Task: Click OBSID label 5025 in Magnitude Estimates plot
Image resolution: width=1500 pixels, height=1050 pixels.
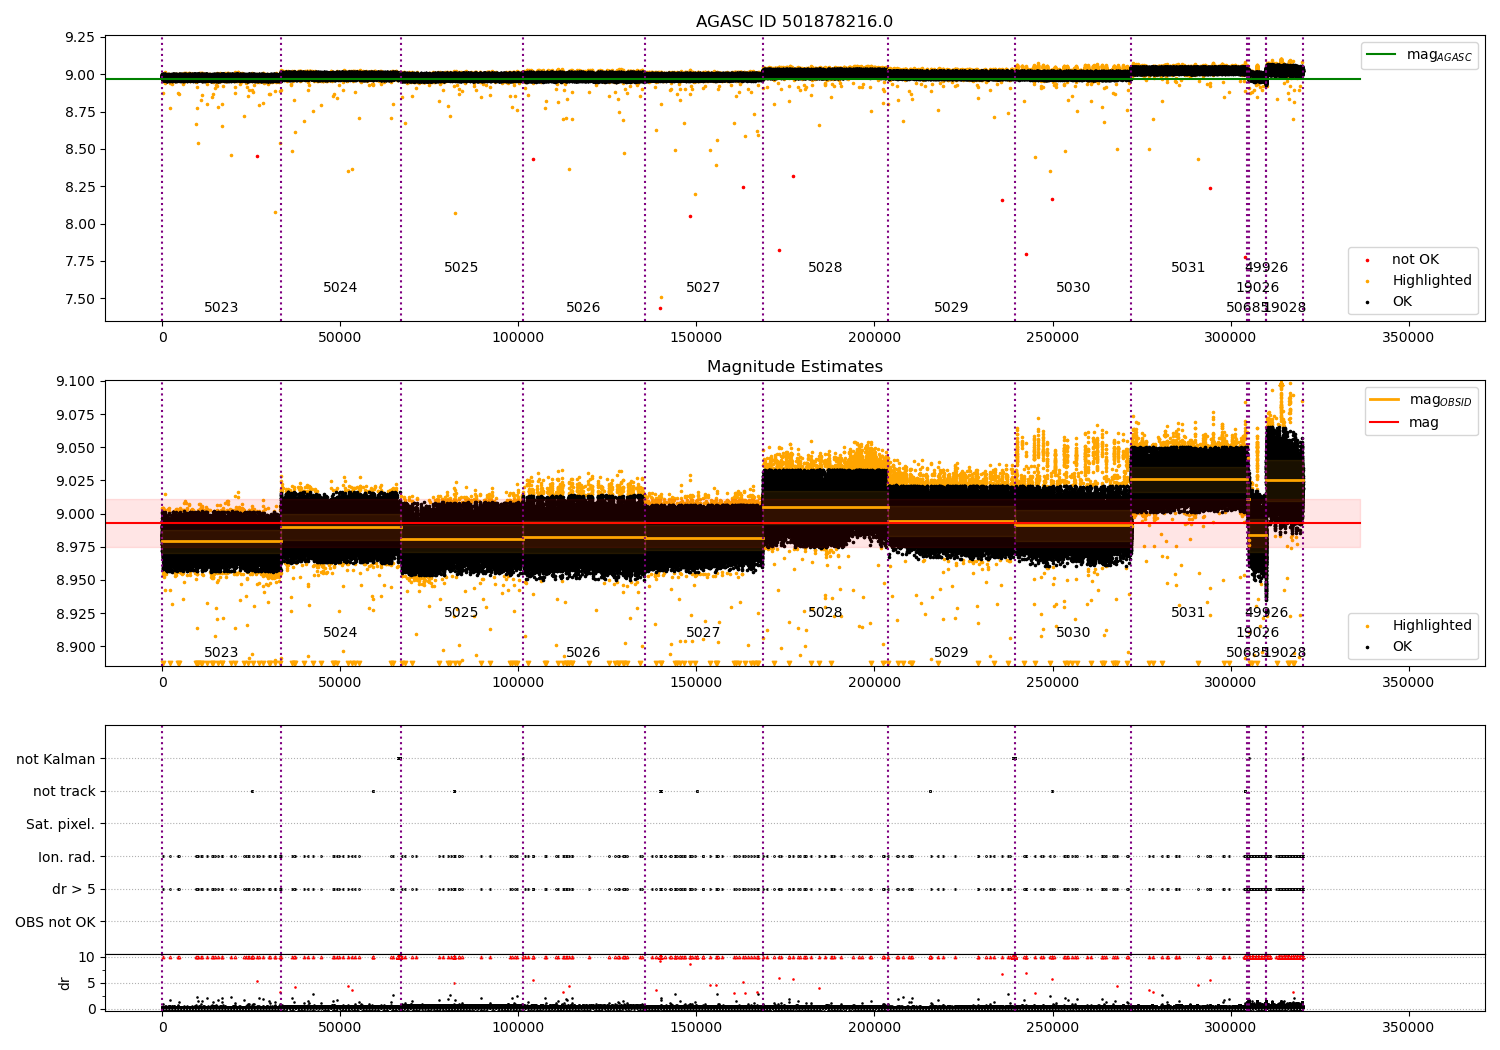Action: [461, 613]
